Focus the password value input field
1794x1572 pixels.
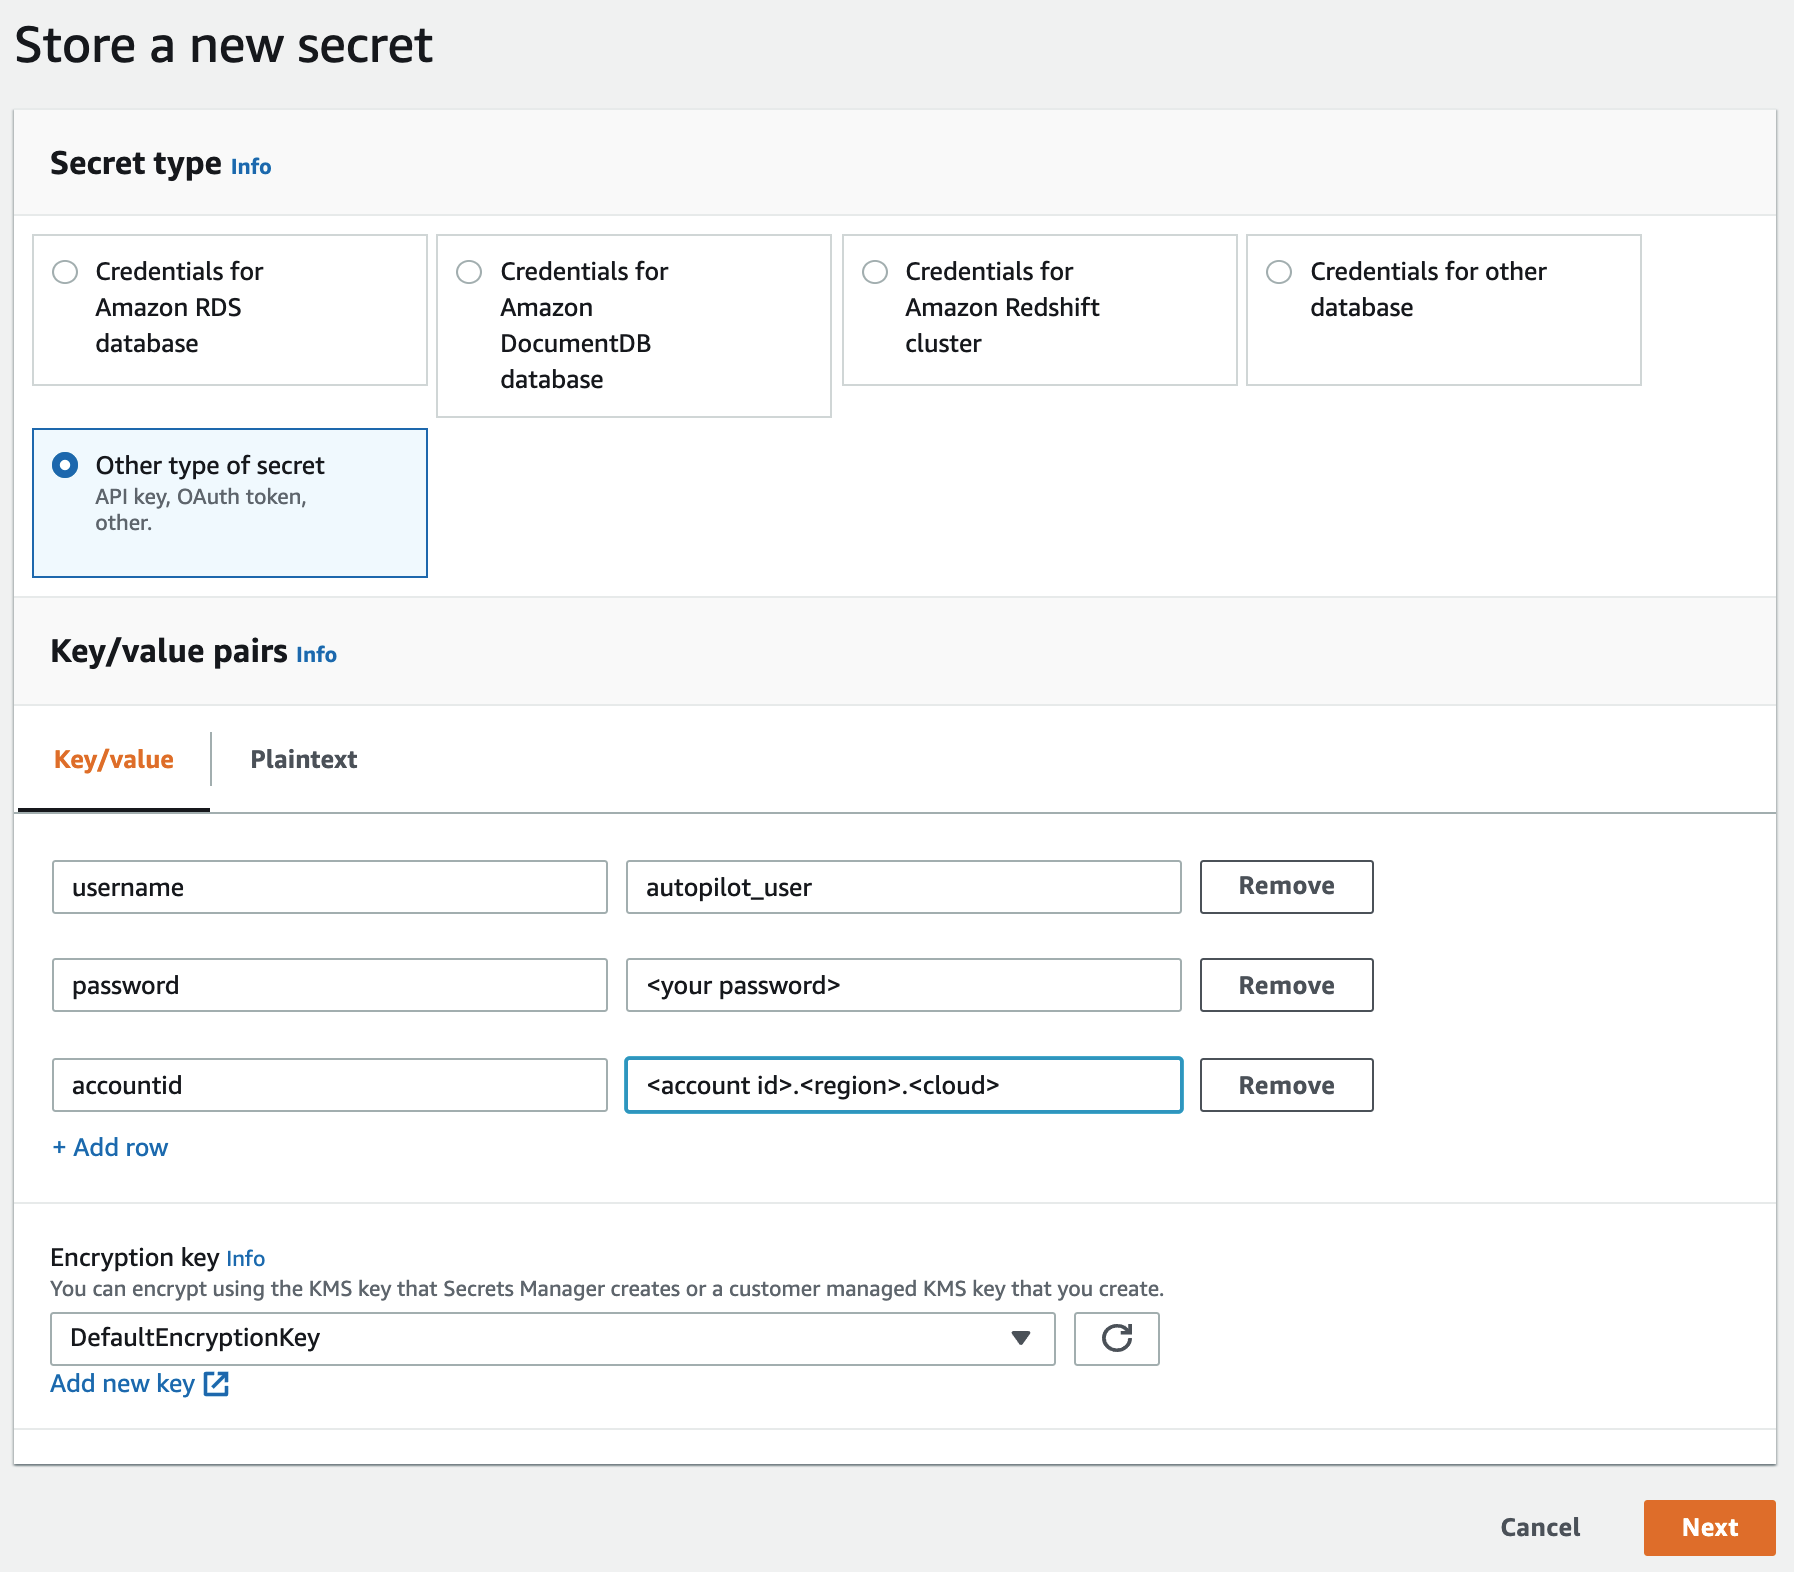(903, 986)
